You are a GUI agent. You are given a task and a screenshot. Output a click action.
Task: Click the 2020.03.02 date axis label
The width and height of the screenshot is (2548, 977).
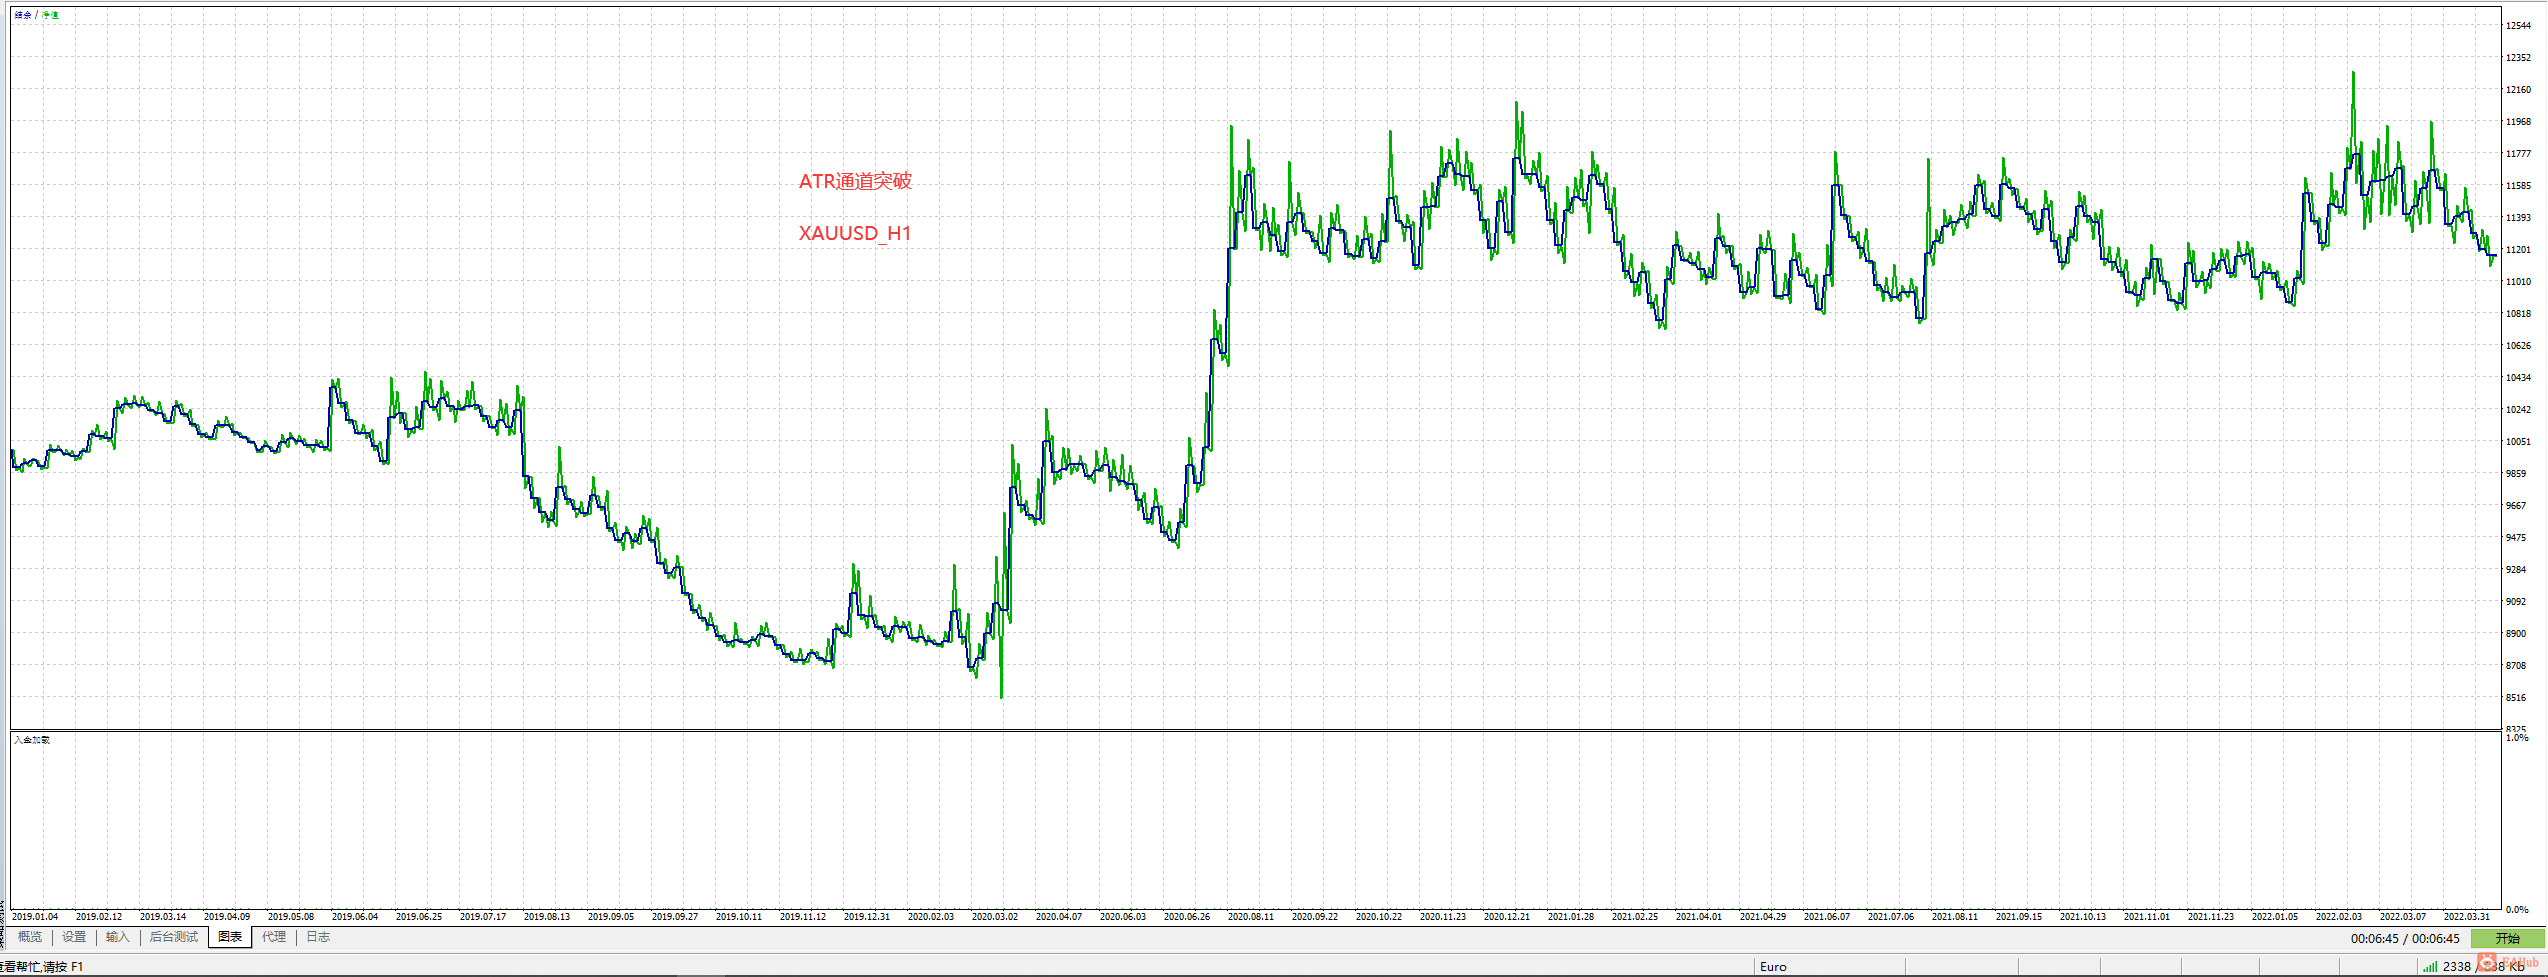(994, 916)
